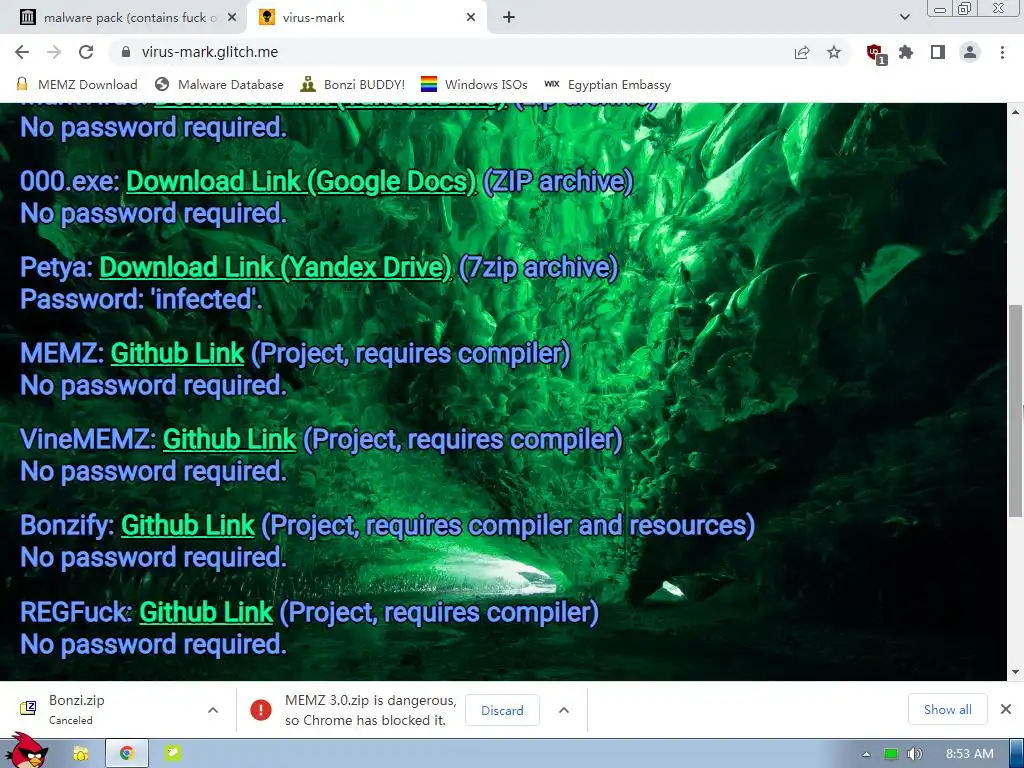Screen dimensions: 1024x768
Task: Expand options for Bonzi.zip download
Action: pyautogui.click(x=213, y=710)
